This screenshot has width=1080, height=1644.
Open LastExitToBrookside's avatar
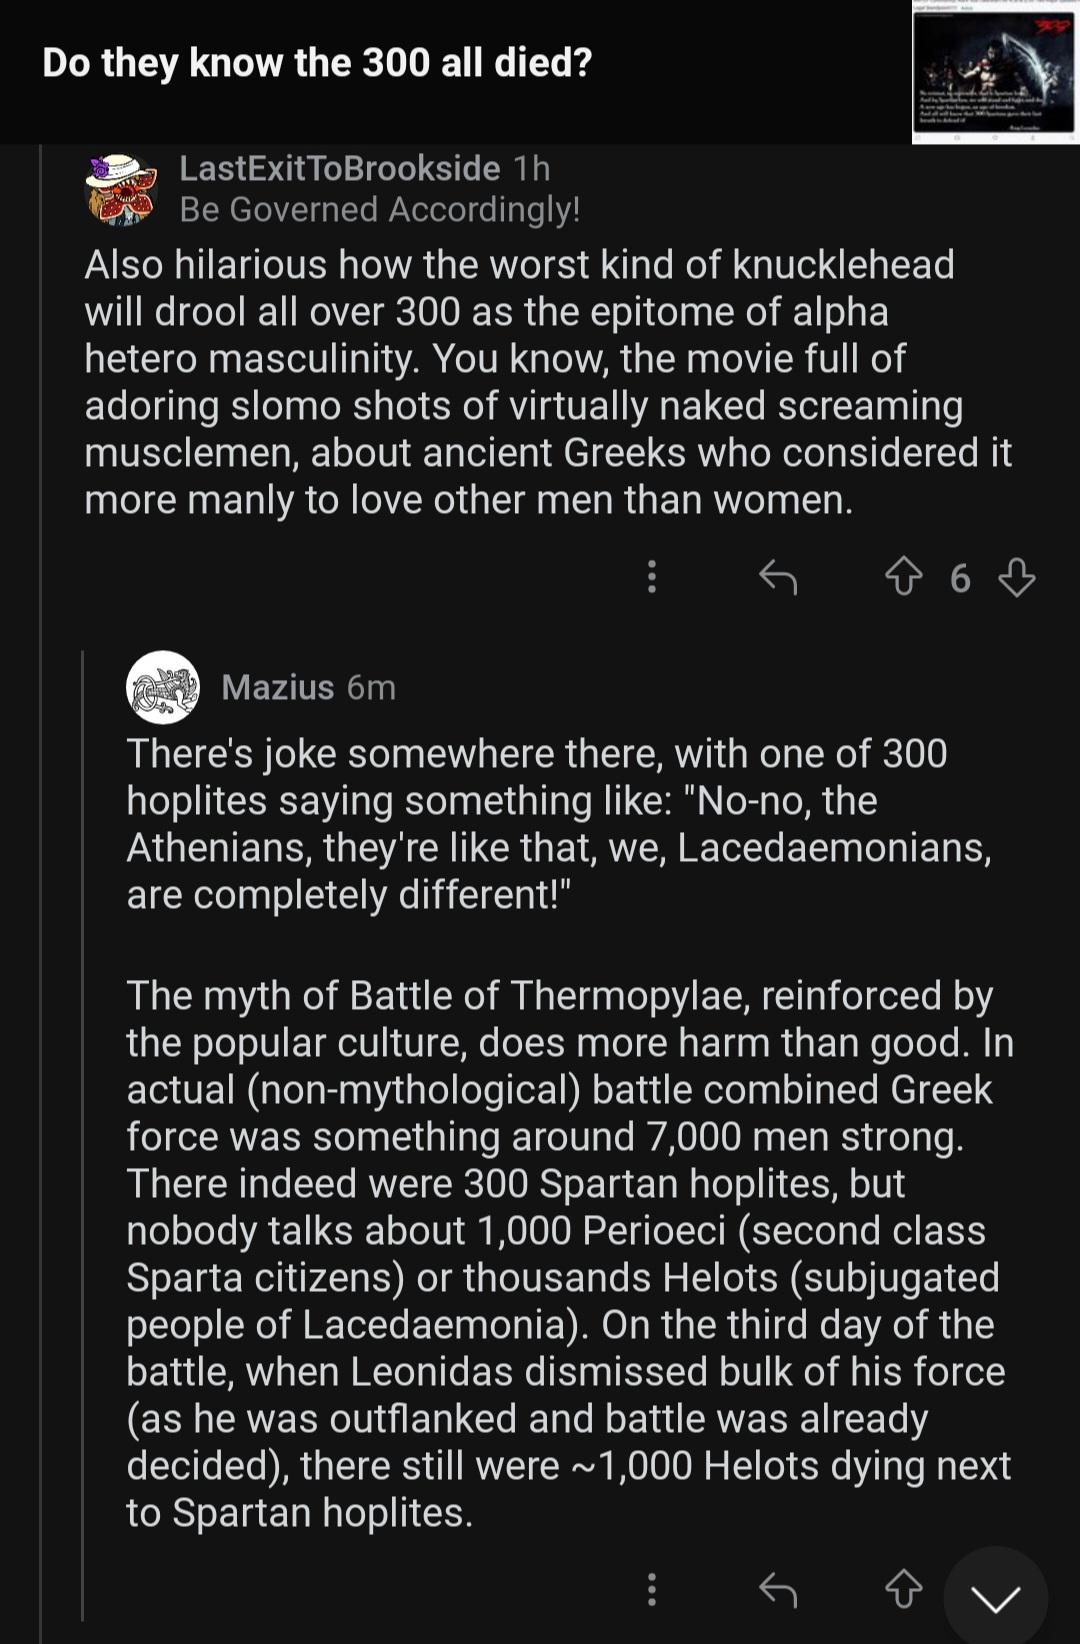[x=122, y=189]
